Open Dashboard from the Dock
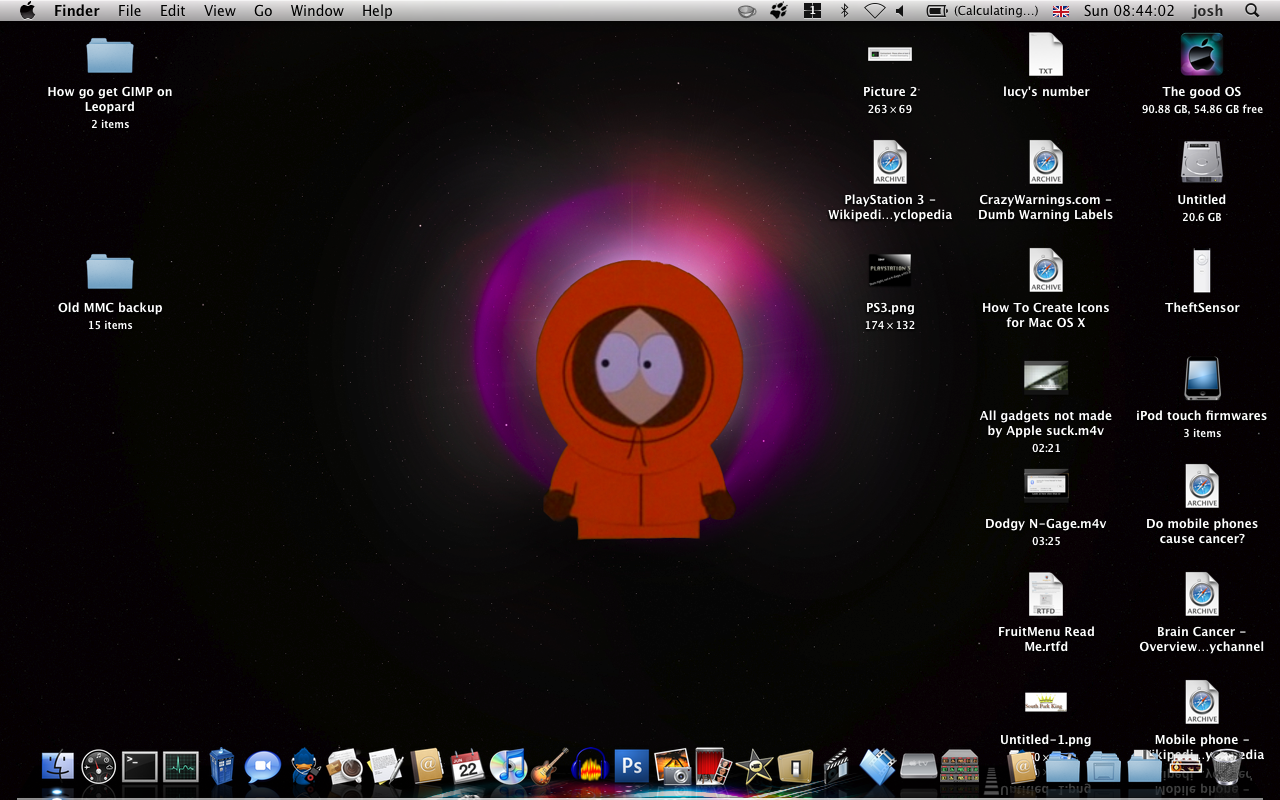The height and width of the screenshot is (800, 1280). [x=99, y=767]
